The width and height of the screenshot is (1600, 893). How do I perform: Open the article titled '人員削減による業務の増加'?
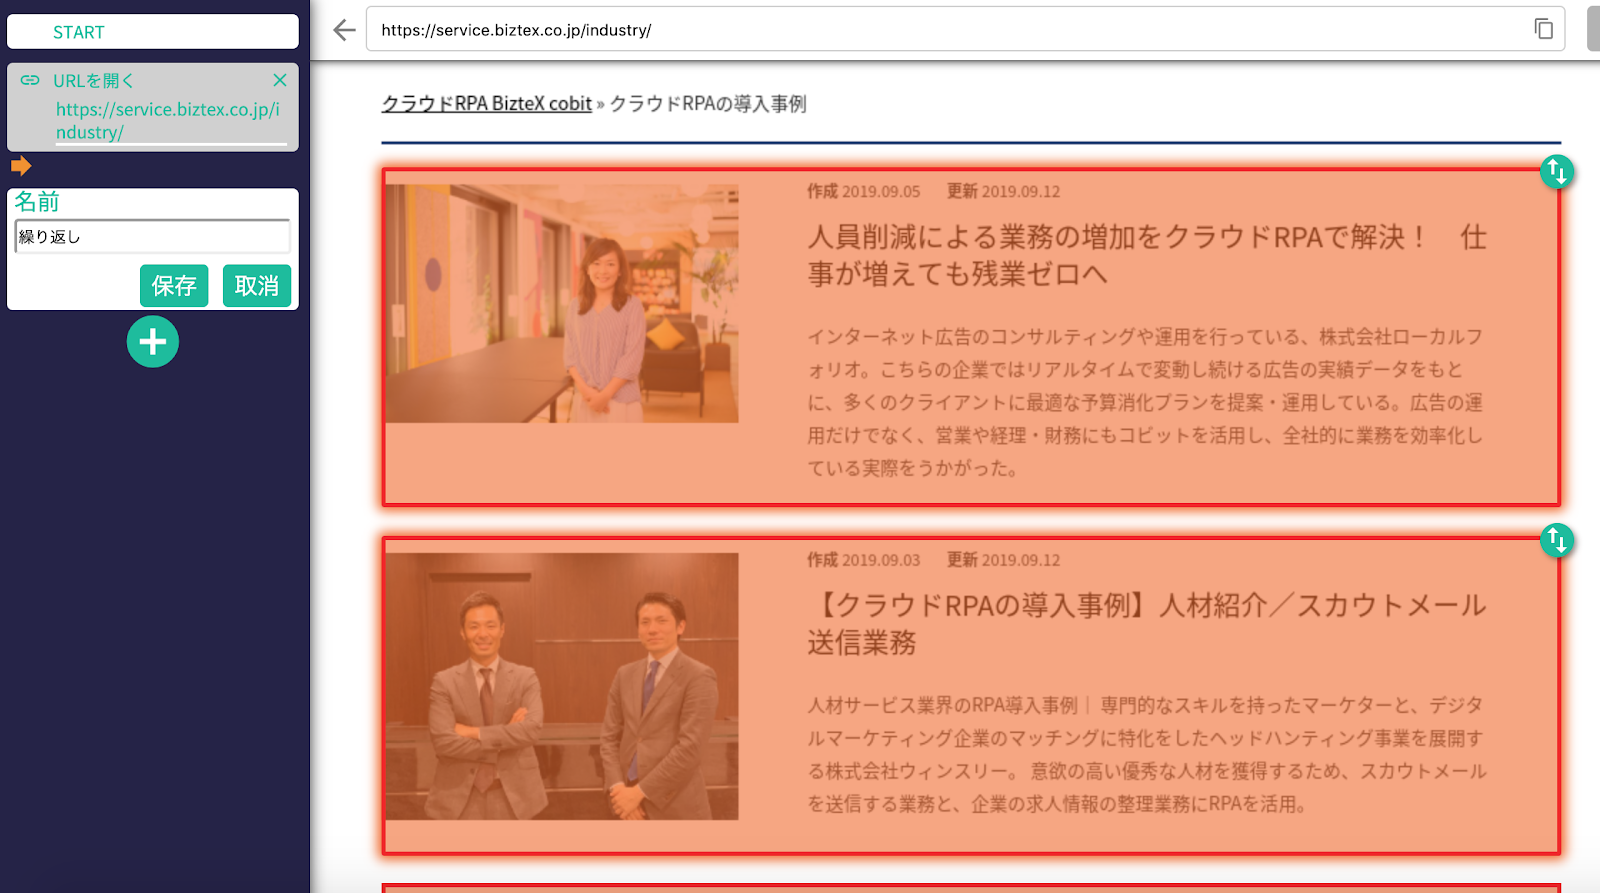click(x=1147, y=255)
